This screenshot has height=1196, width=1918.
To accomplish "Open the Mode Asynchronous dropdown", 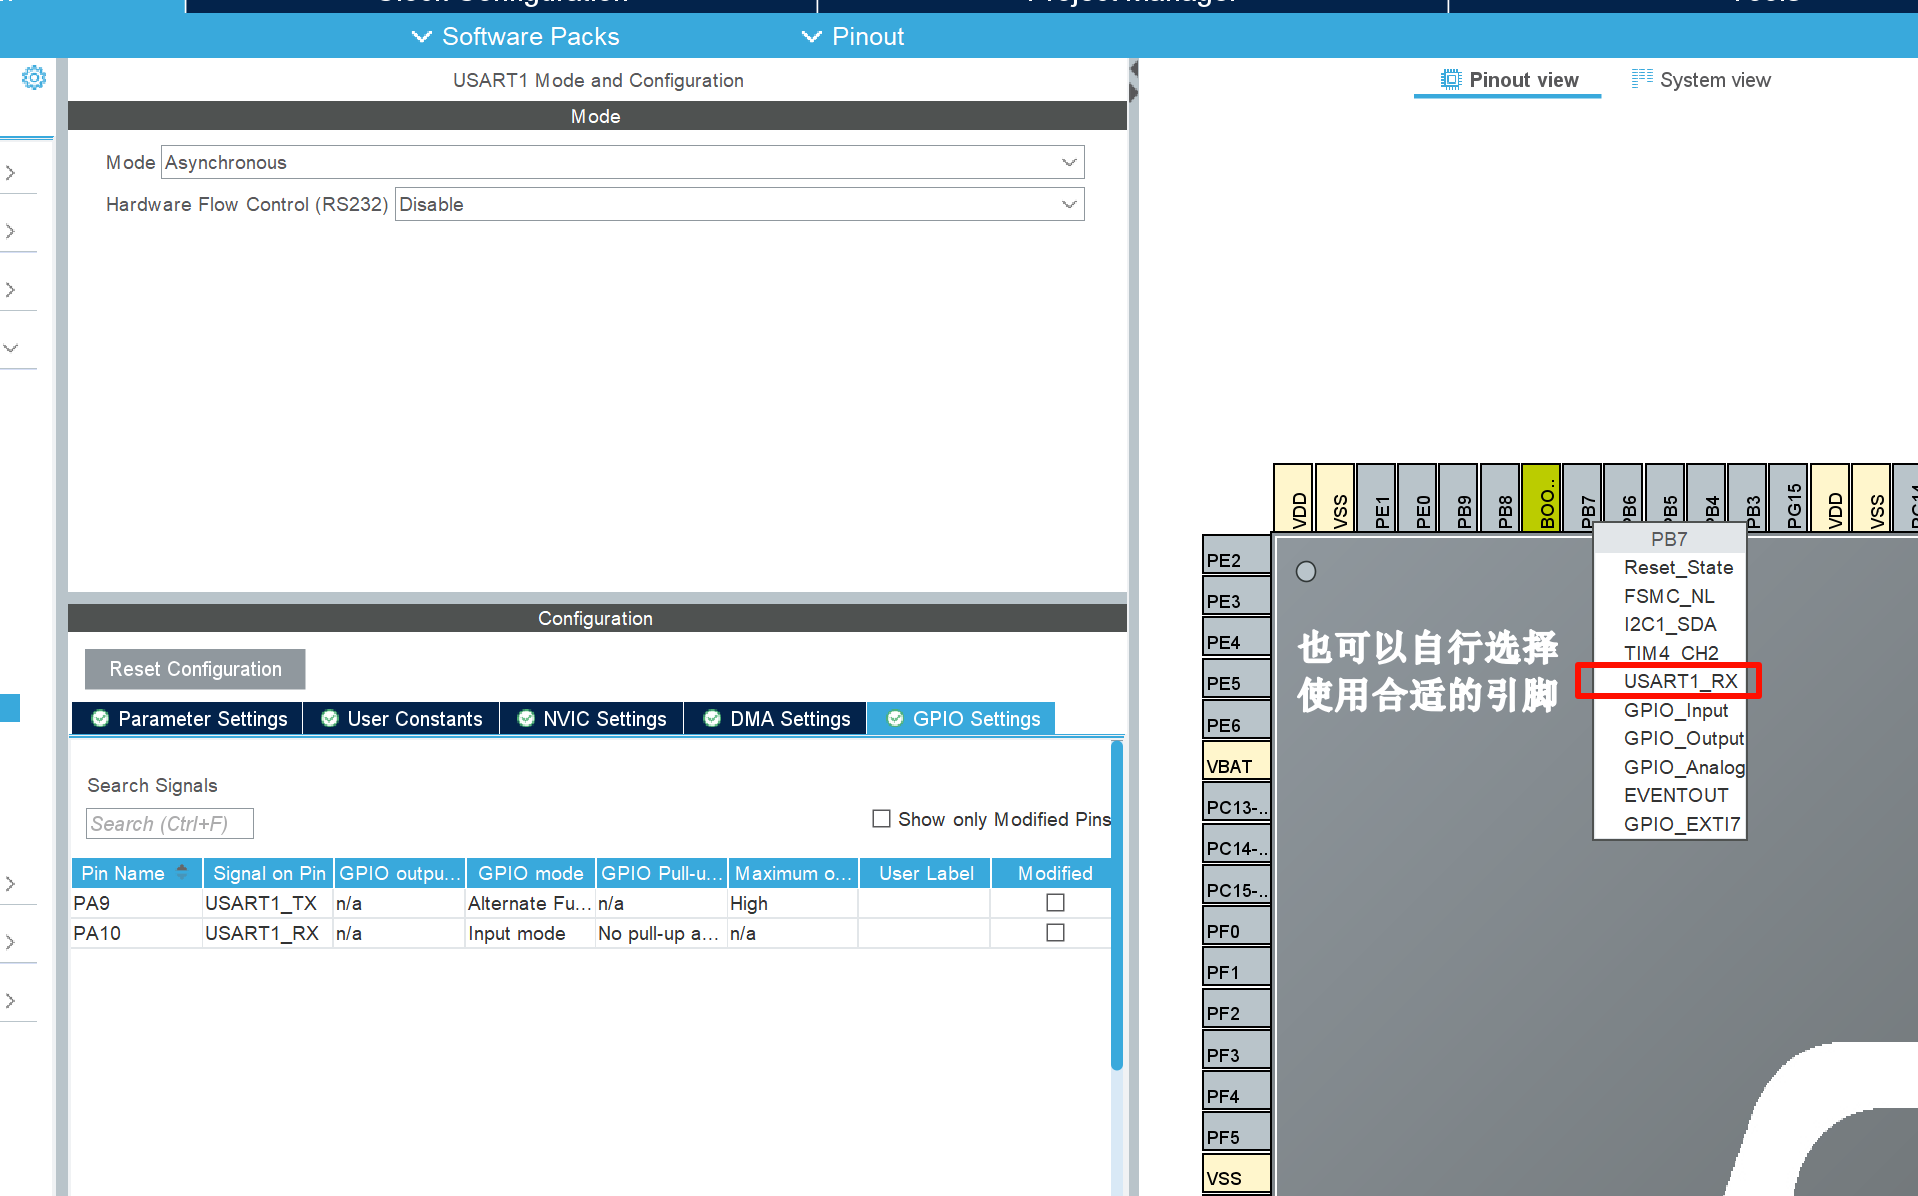I will point(622,162).
